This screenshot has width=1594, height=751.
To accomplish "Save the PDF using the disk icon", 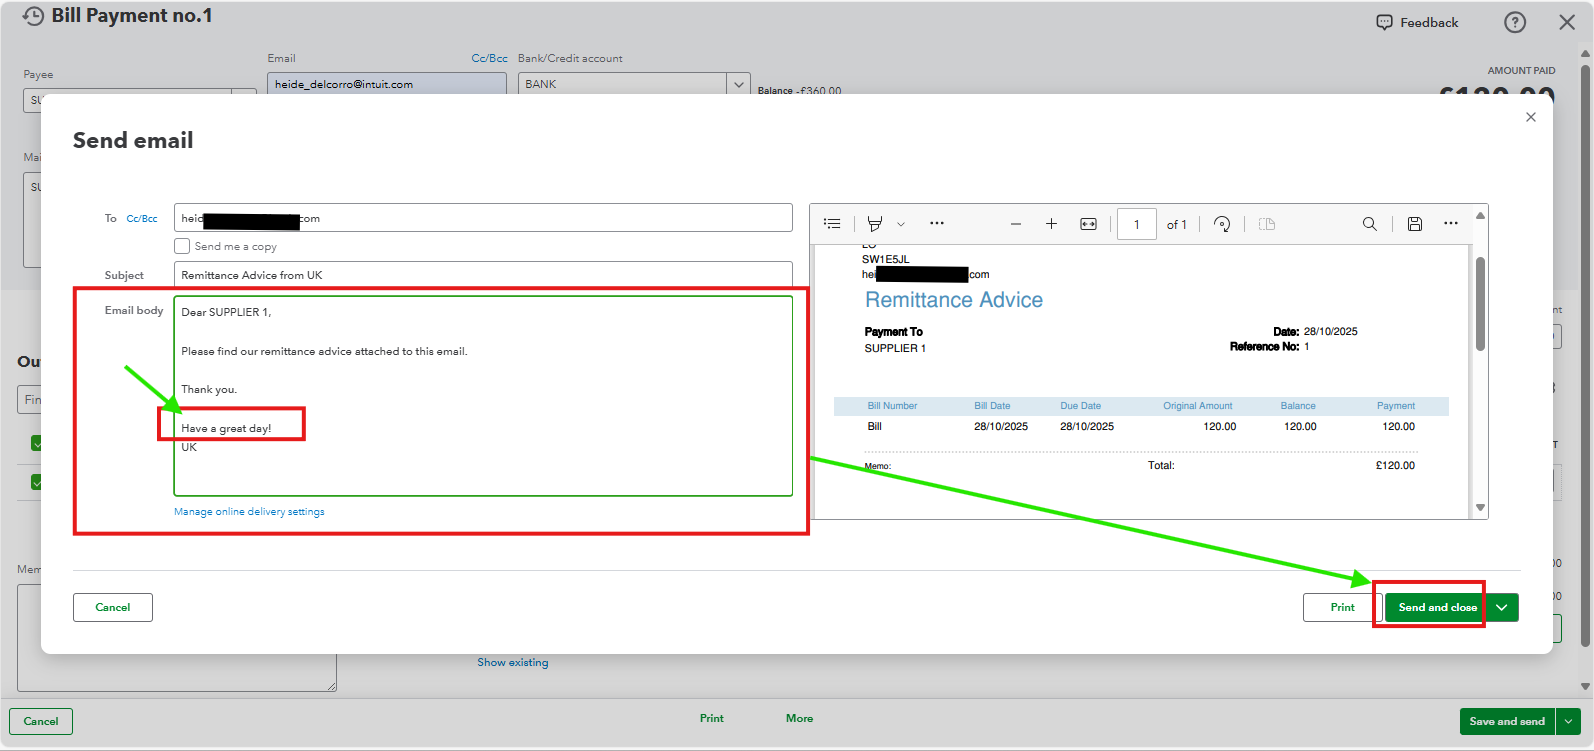I will (x=1415, y=224).
